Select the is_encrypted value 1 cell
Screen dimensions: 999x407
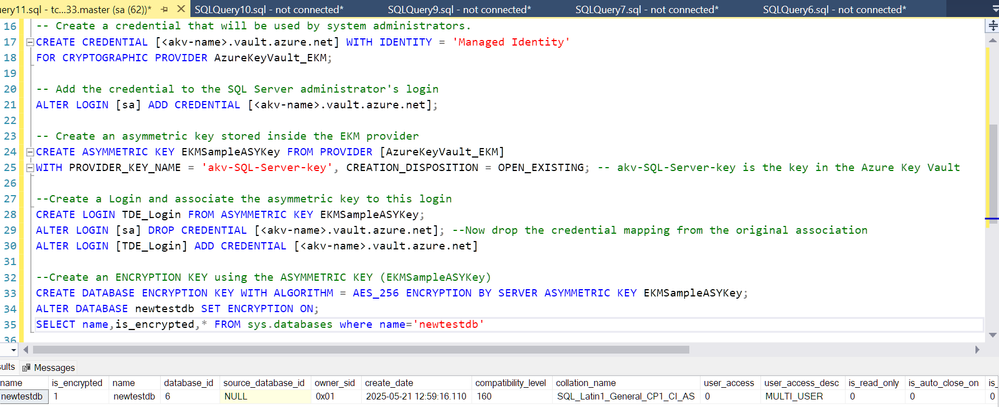point(78,396)
